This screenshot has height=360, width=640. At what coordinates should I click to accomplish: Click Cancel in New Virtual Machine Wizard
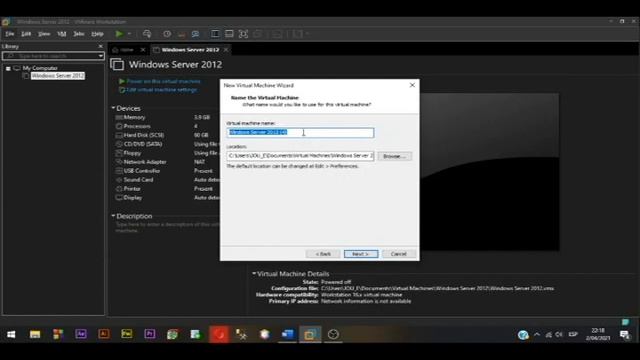point(398,254)
